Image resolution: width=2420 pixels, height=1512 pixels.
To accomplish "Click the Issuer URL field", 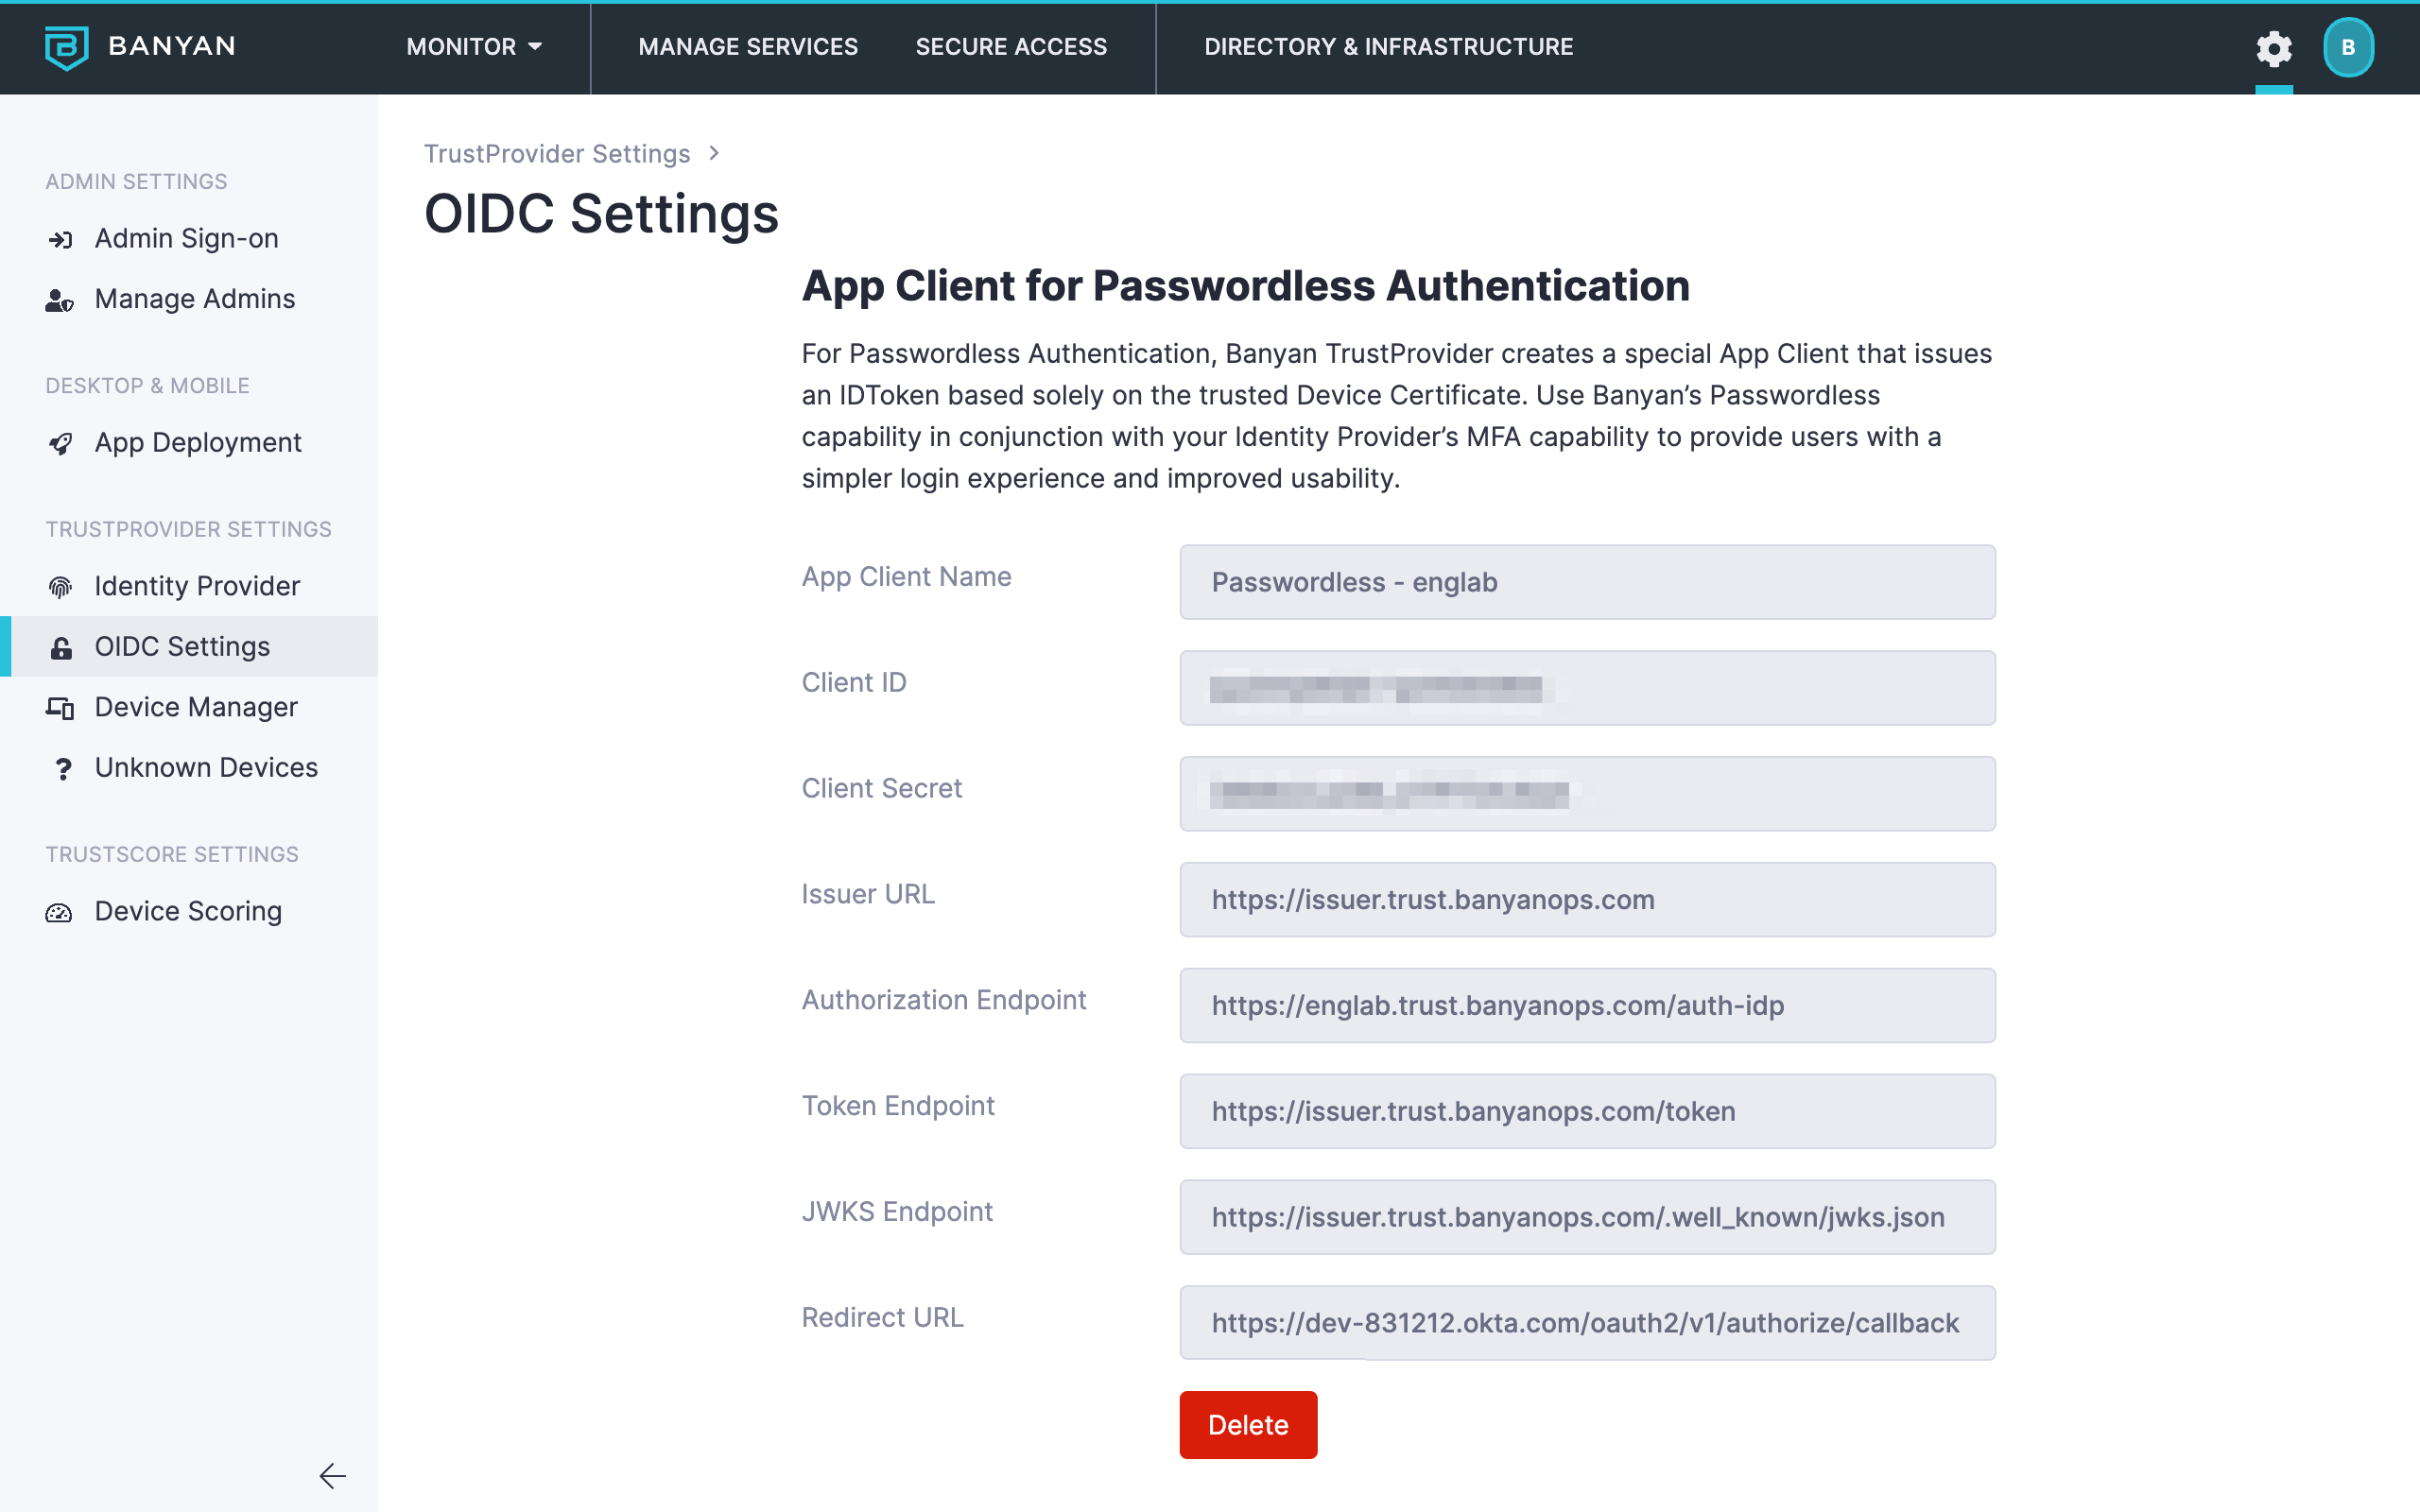I will [x=1587, y=900].
